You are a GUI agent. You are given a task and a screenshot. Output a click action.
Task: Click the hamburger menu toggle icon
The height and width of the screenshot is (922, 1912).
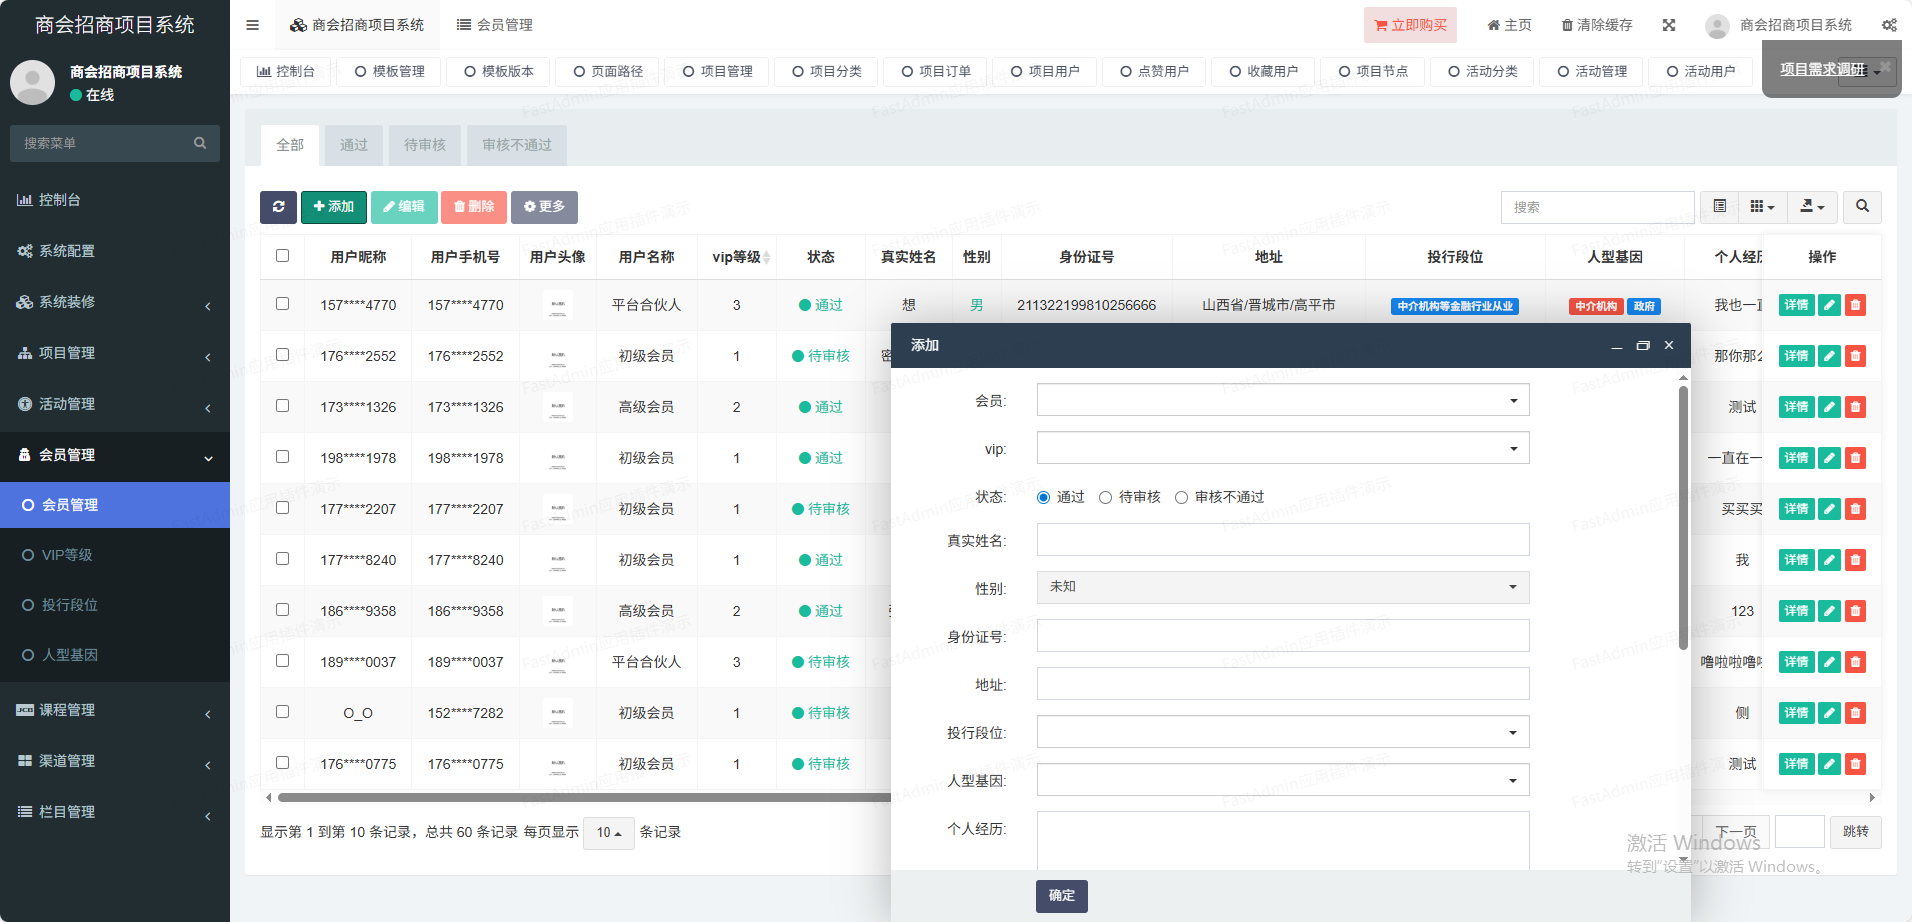pyautogui.click(x=252, y=25)
